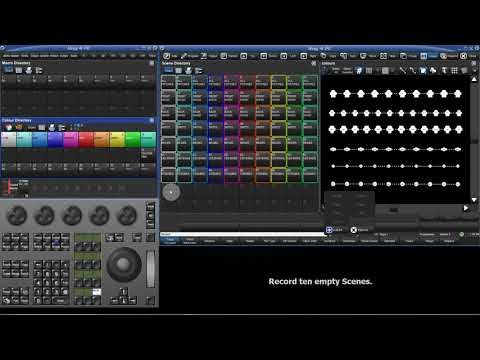Click the Record button in the popup
Image resolution: width=480 pixels, height=360 pixels.
click(x=334, y=230)
